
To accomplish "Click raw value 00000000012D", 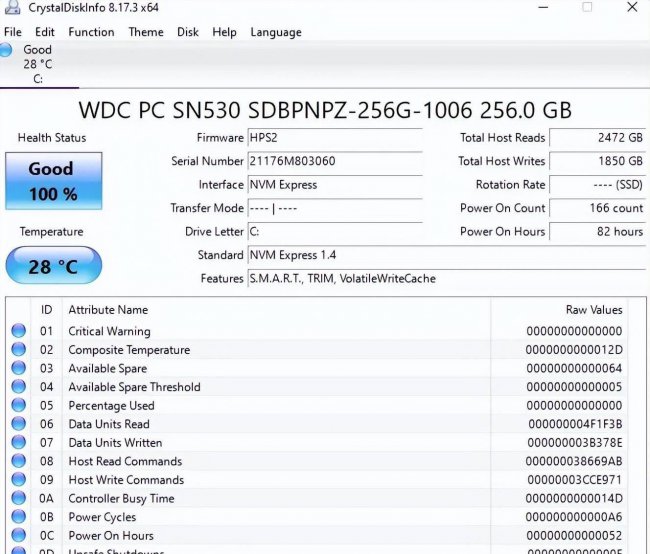I will [574, 350].
